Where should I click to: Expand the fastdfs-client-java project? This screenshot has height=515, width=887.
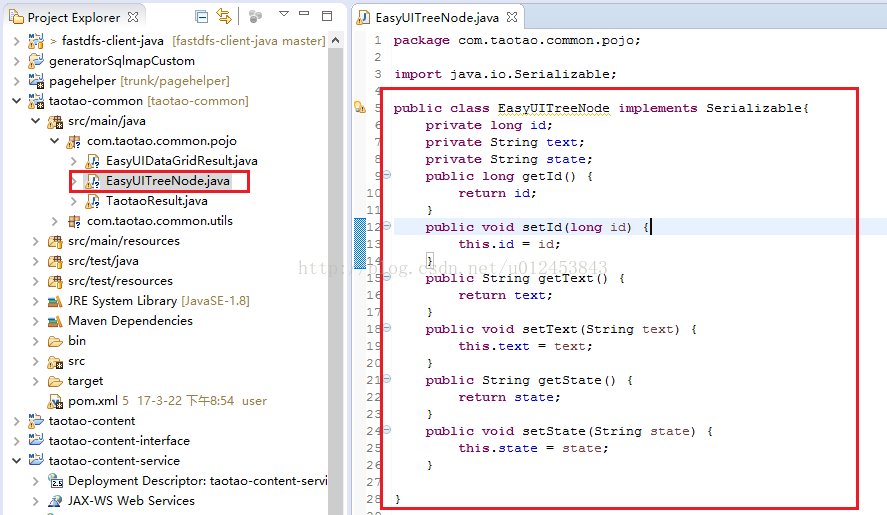pyautogui.click(x=16, y=41)
